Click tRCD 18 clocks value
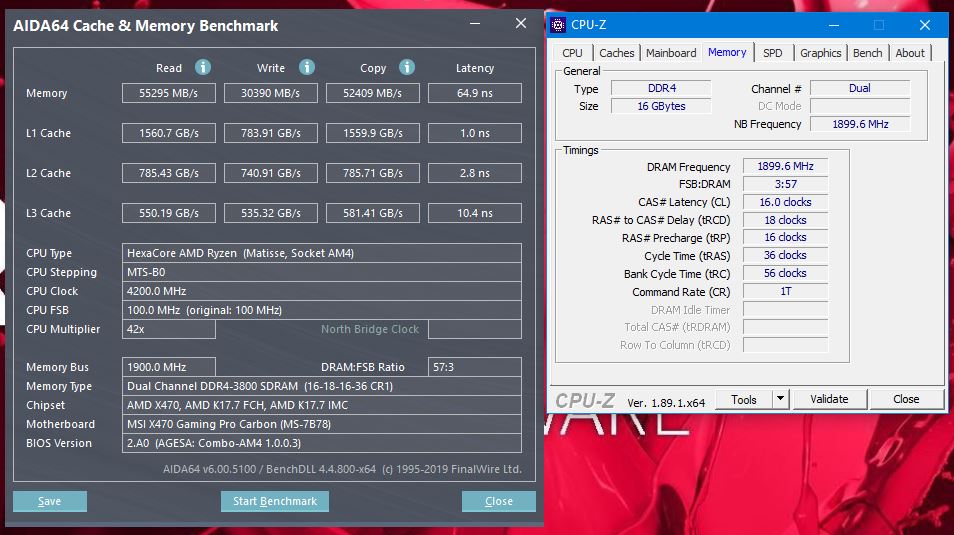This screenshot has width=954, height=535. (785, 220)
